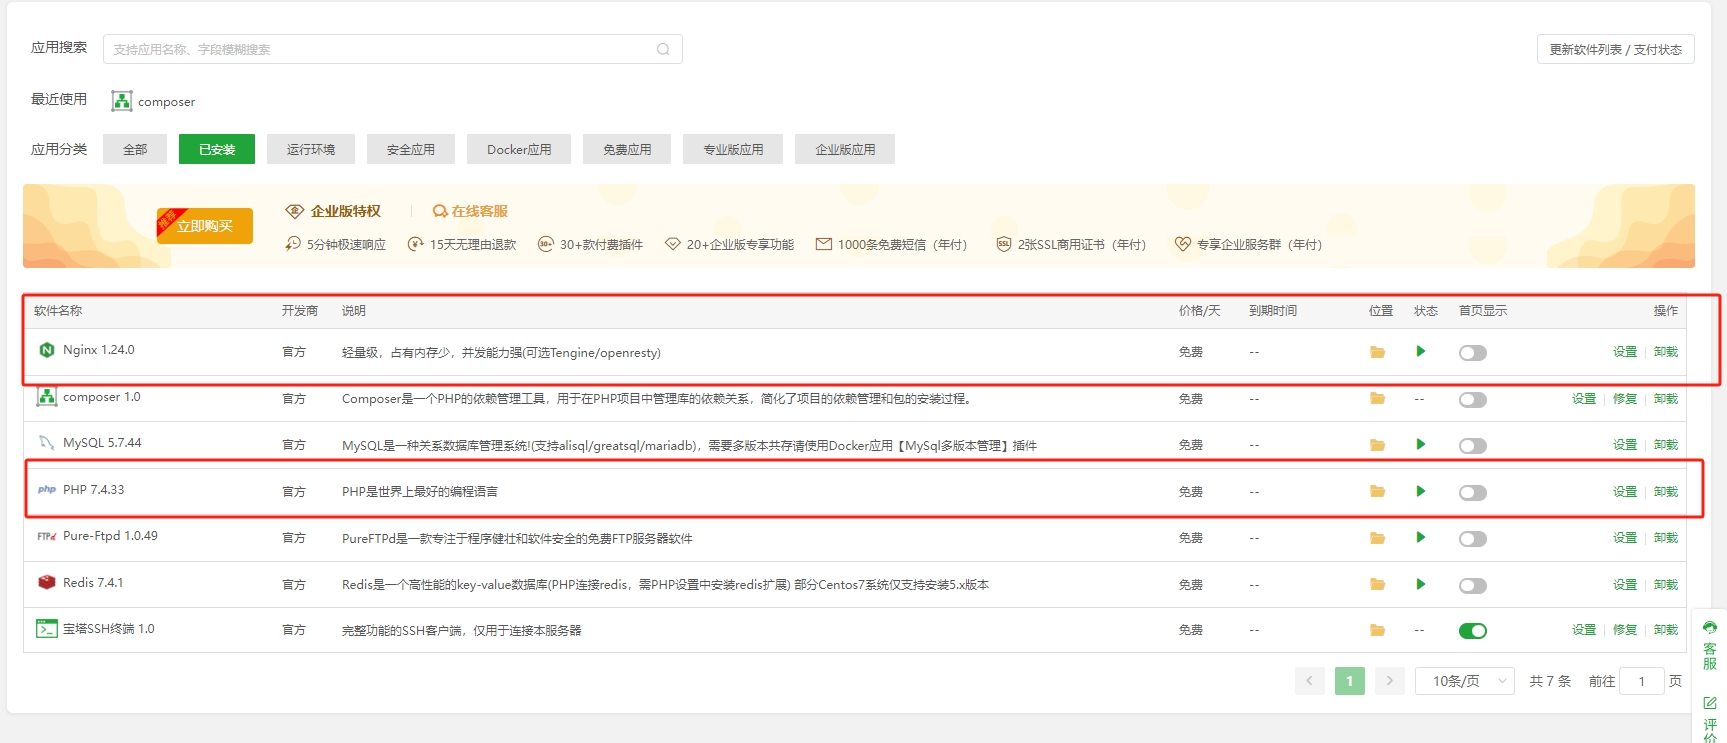Click the page jump number field
The width and height of the screenshot is (1727, 743).
(1642, 681)
